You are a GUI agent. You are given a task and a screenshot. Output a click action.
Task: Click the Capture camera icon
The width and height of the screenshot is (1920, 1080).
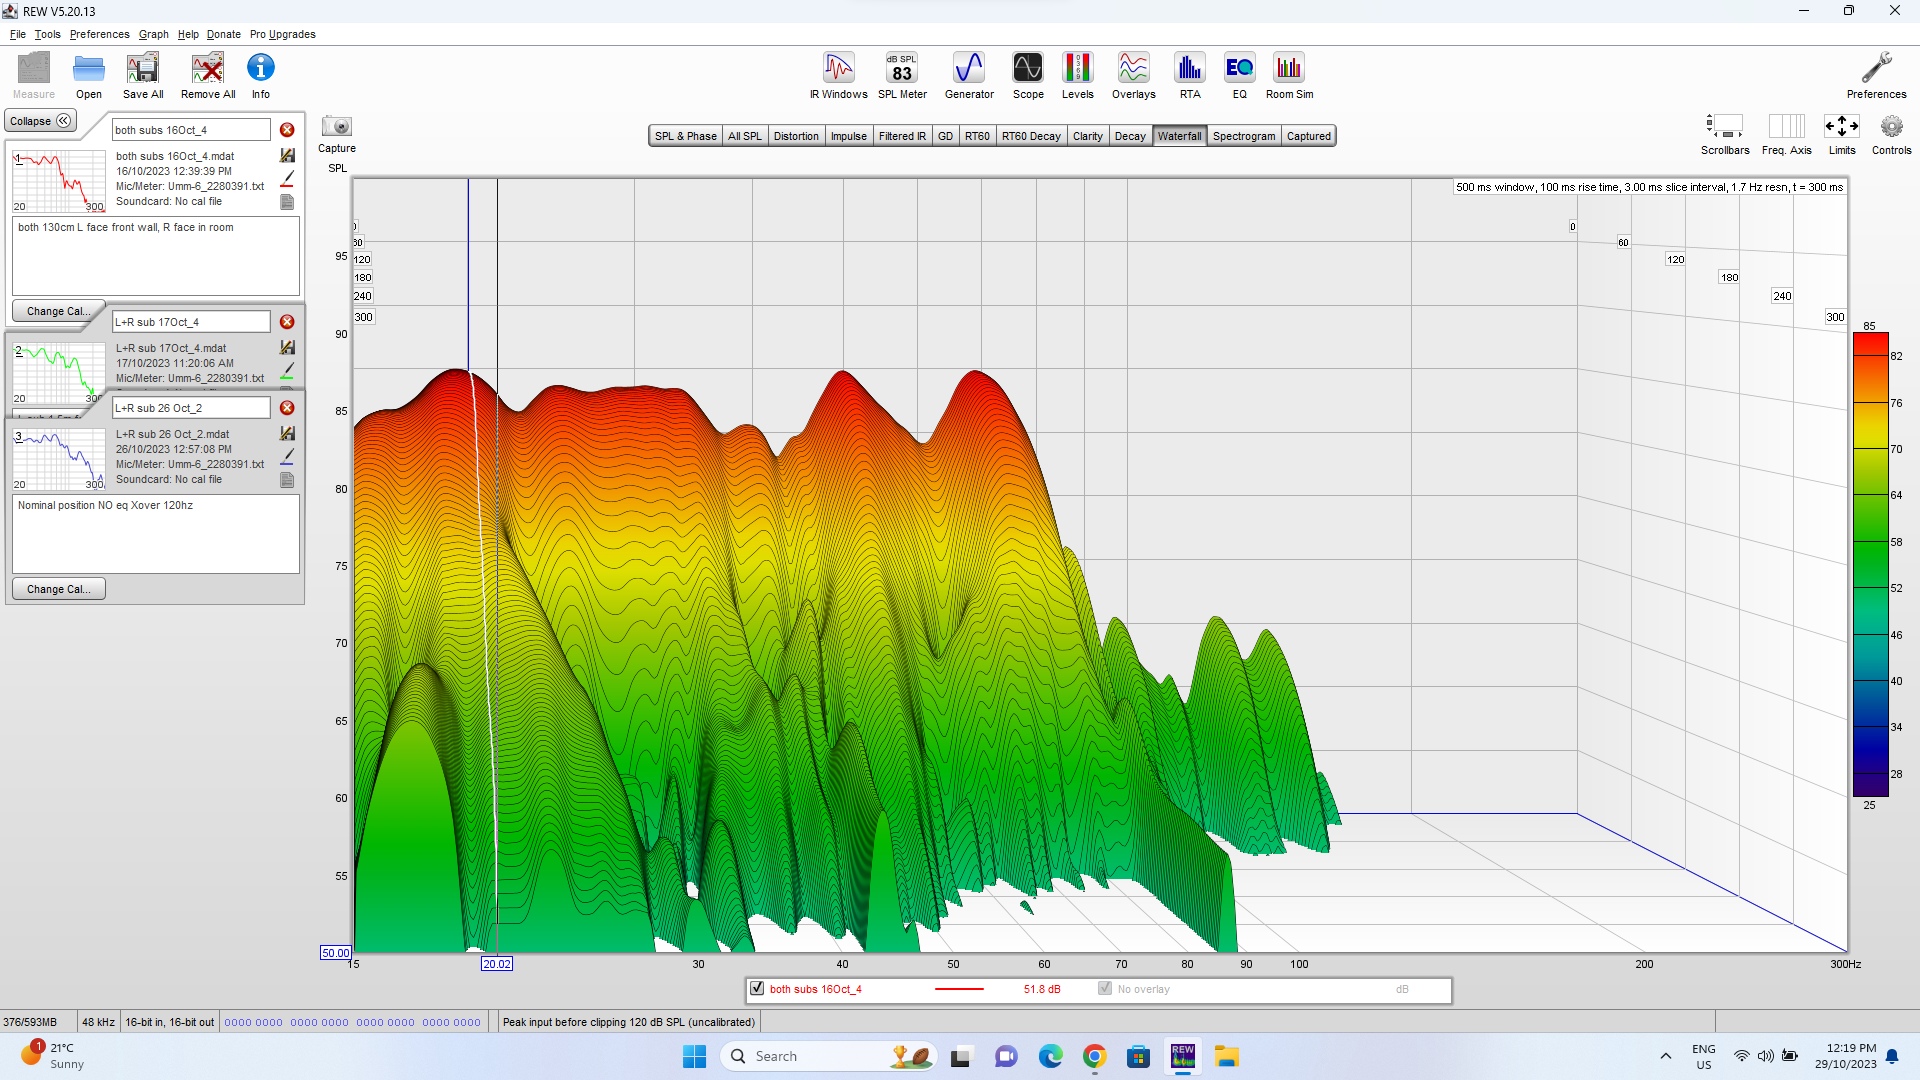[337, 127]
